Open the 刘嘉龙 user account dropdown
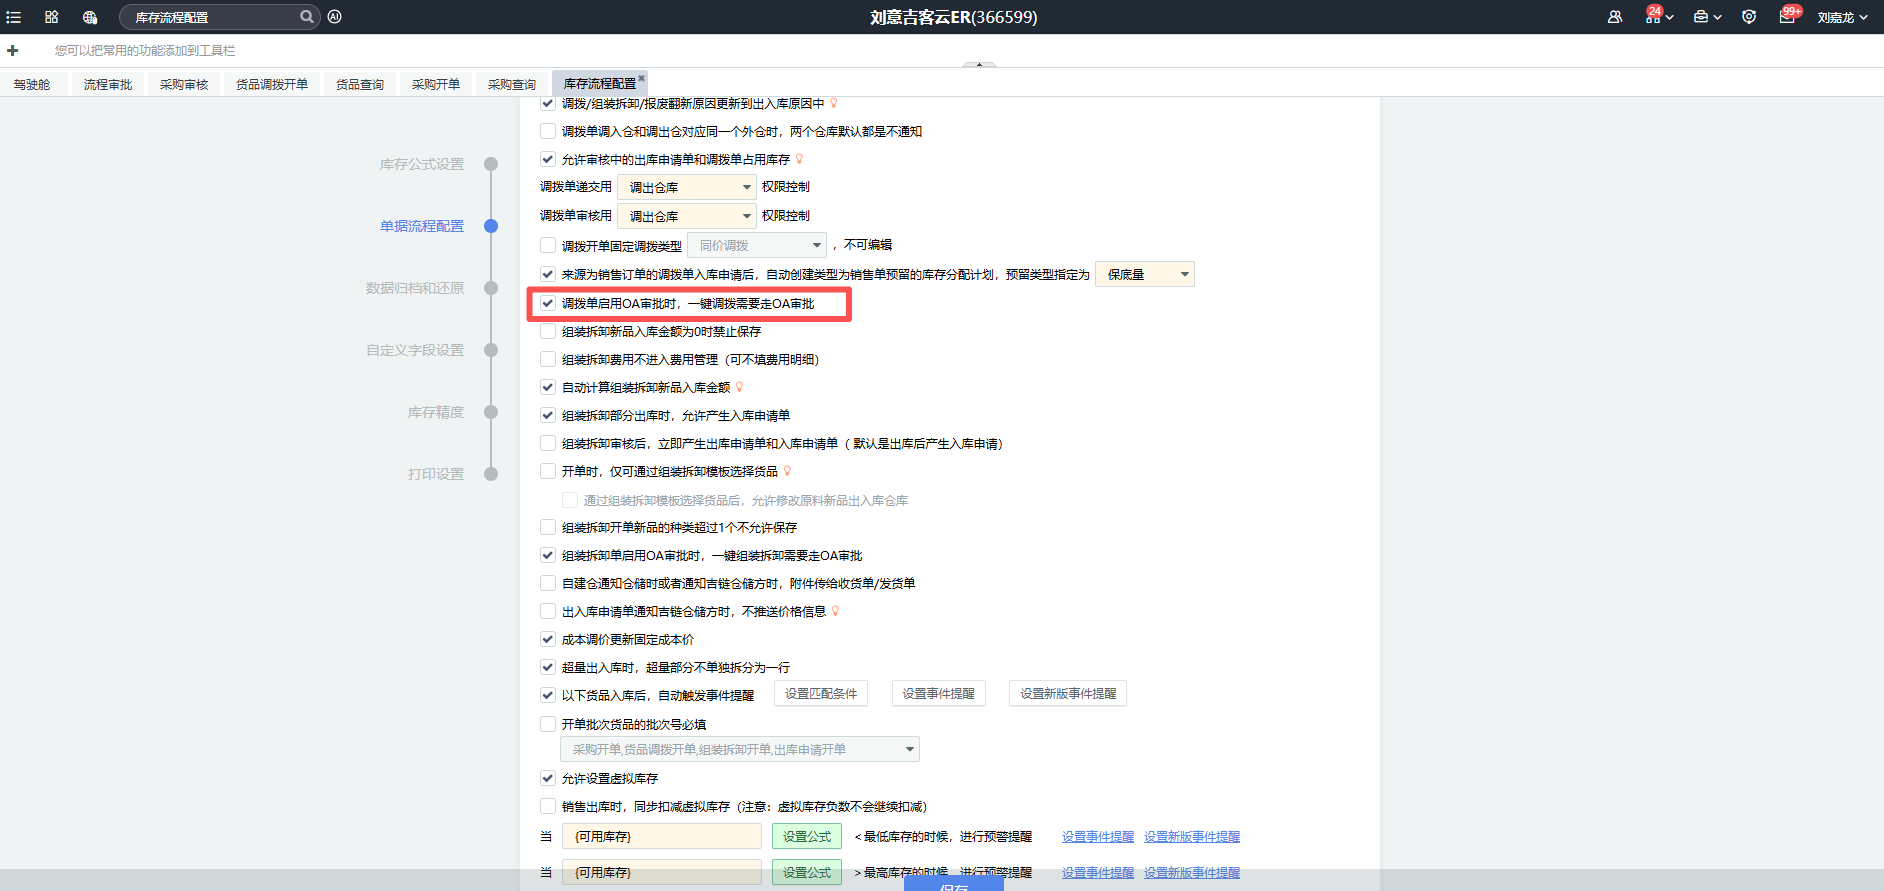 [1842, 17]
